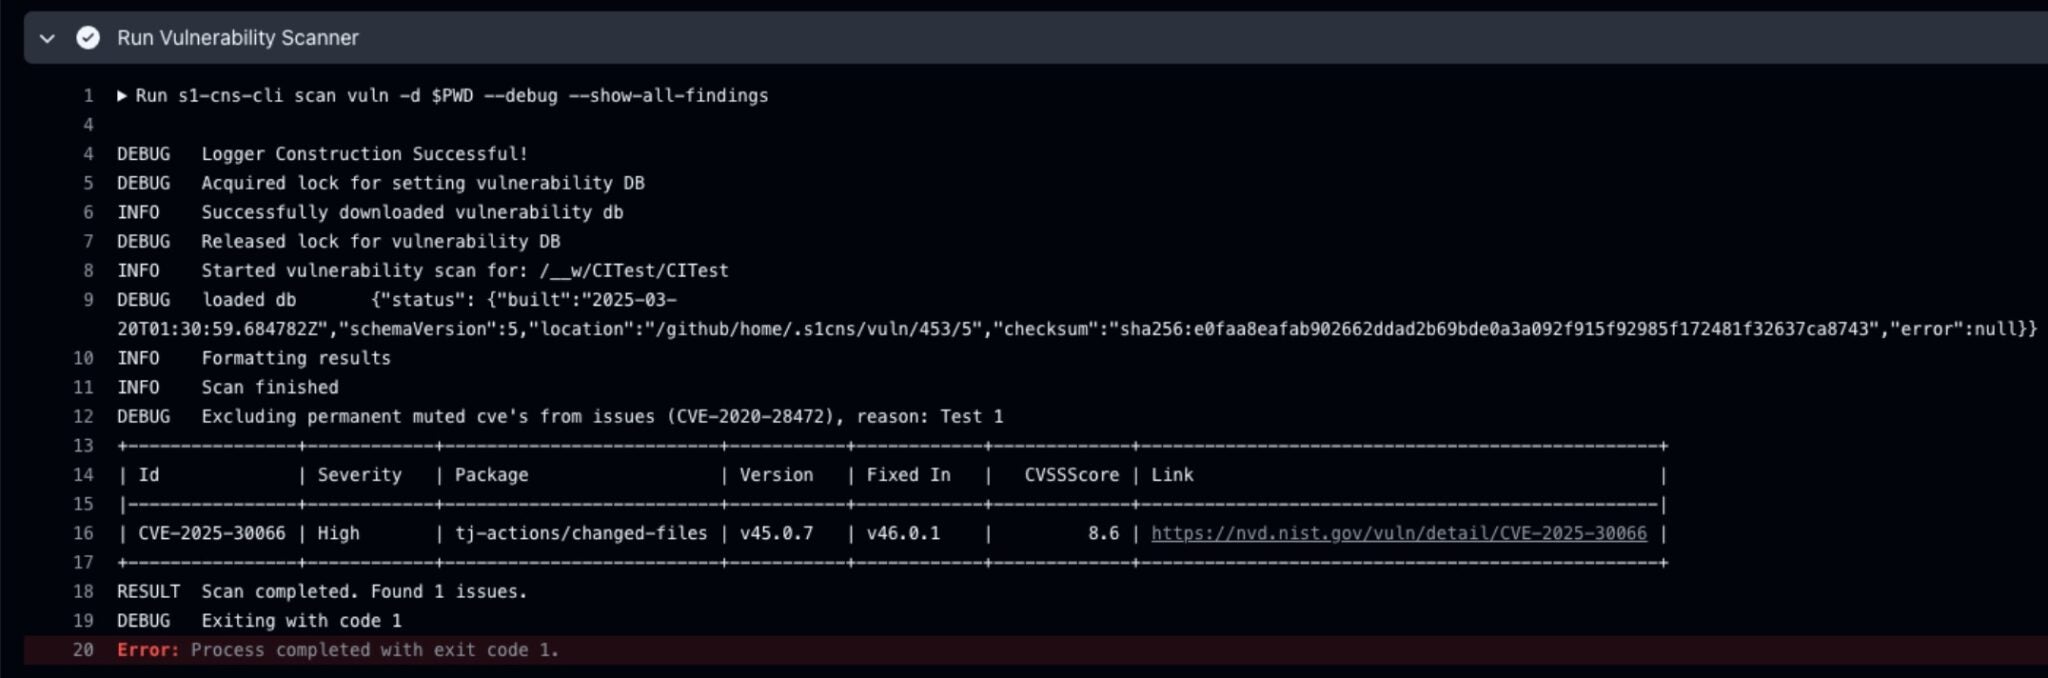Click the Scan completed result message

(364, 591)
